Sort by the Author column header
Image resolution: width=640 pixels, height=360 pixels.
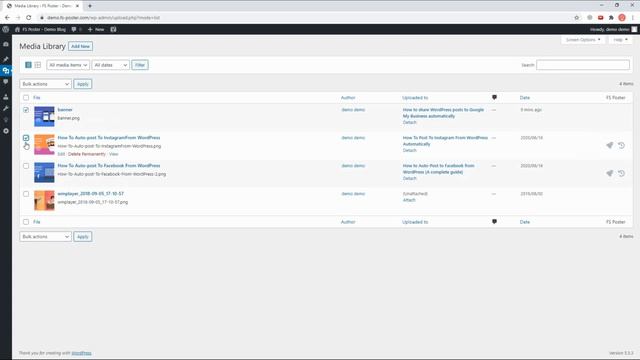coord(348,98)
